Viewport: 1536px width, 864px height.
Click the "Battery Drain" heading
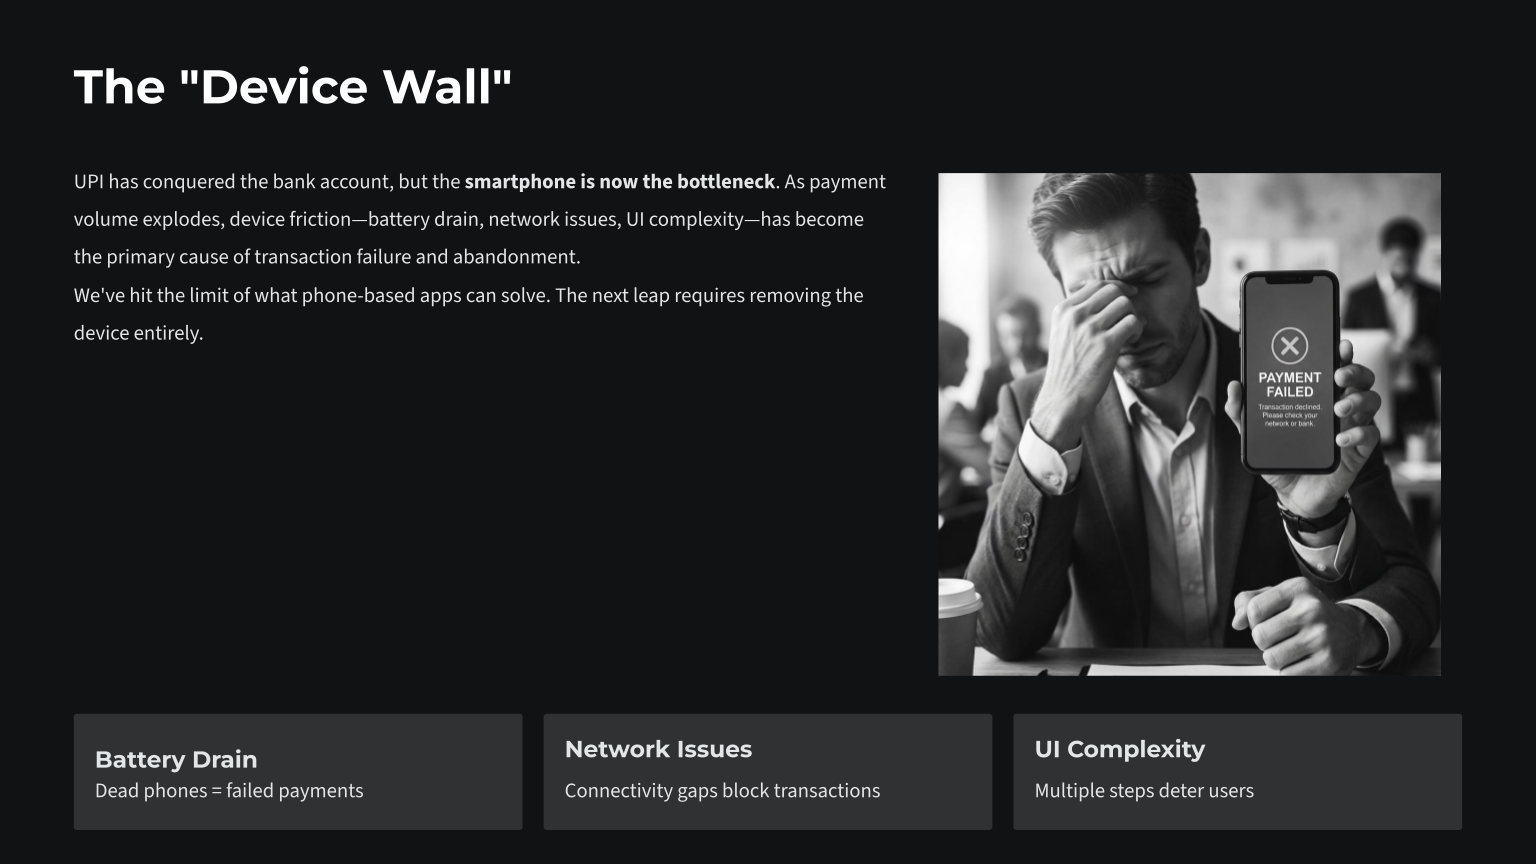coord(176,759)
